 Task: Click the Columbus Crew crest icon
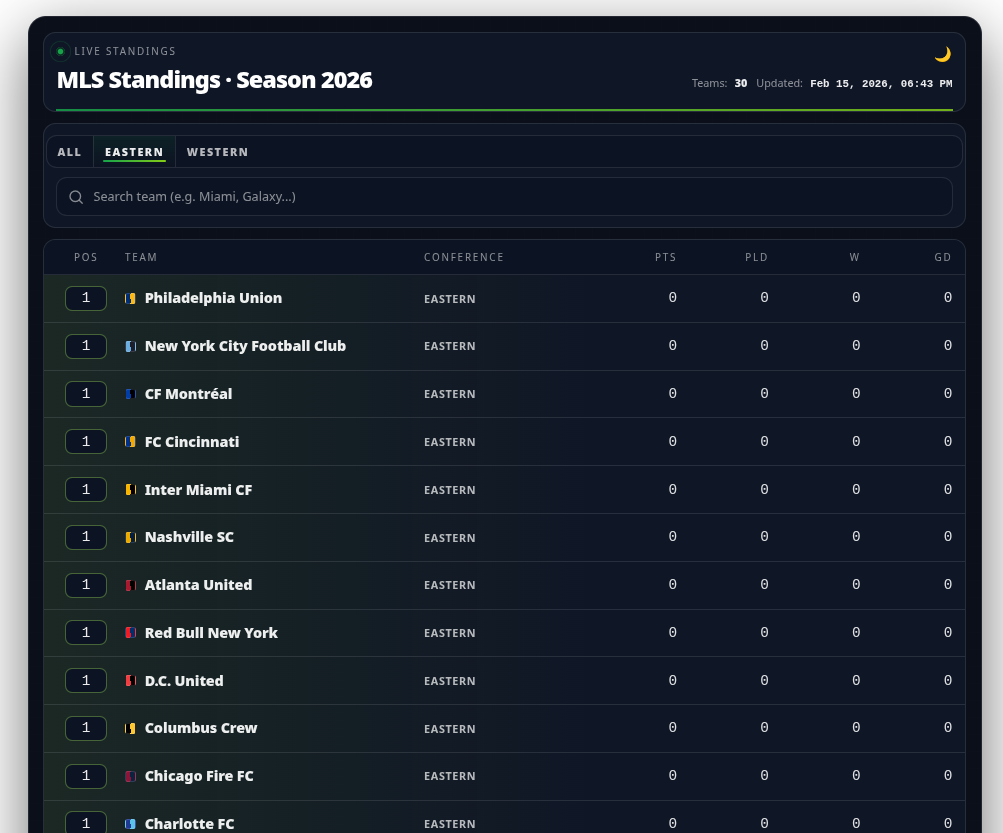tap(130, 728)
